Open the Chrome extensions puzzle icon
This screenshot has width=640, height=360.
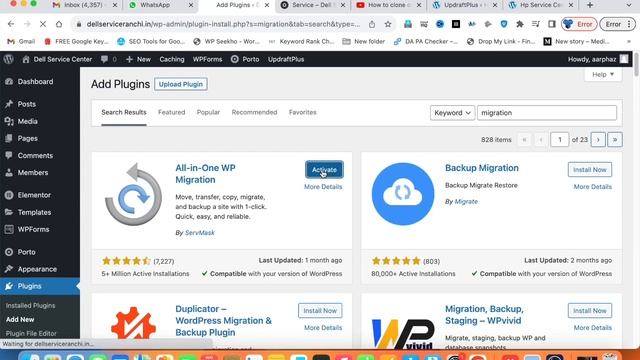[x=520, y=24]
